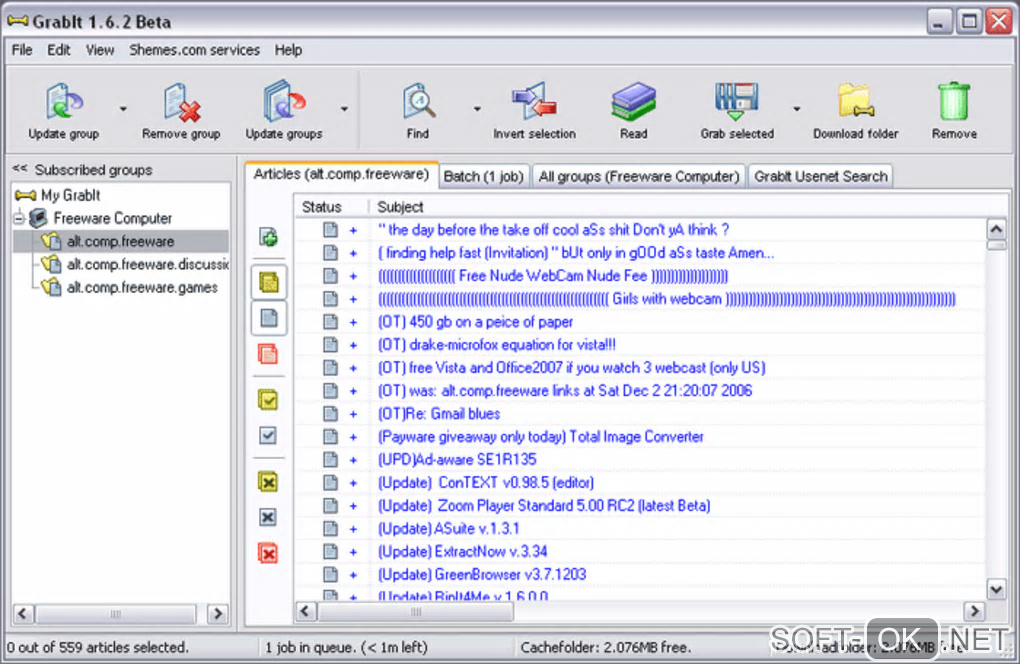Screen dimensions: 1020x664
Task: Open the Download folder
Action: click(855, 101)
